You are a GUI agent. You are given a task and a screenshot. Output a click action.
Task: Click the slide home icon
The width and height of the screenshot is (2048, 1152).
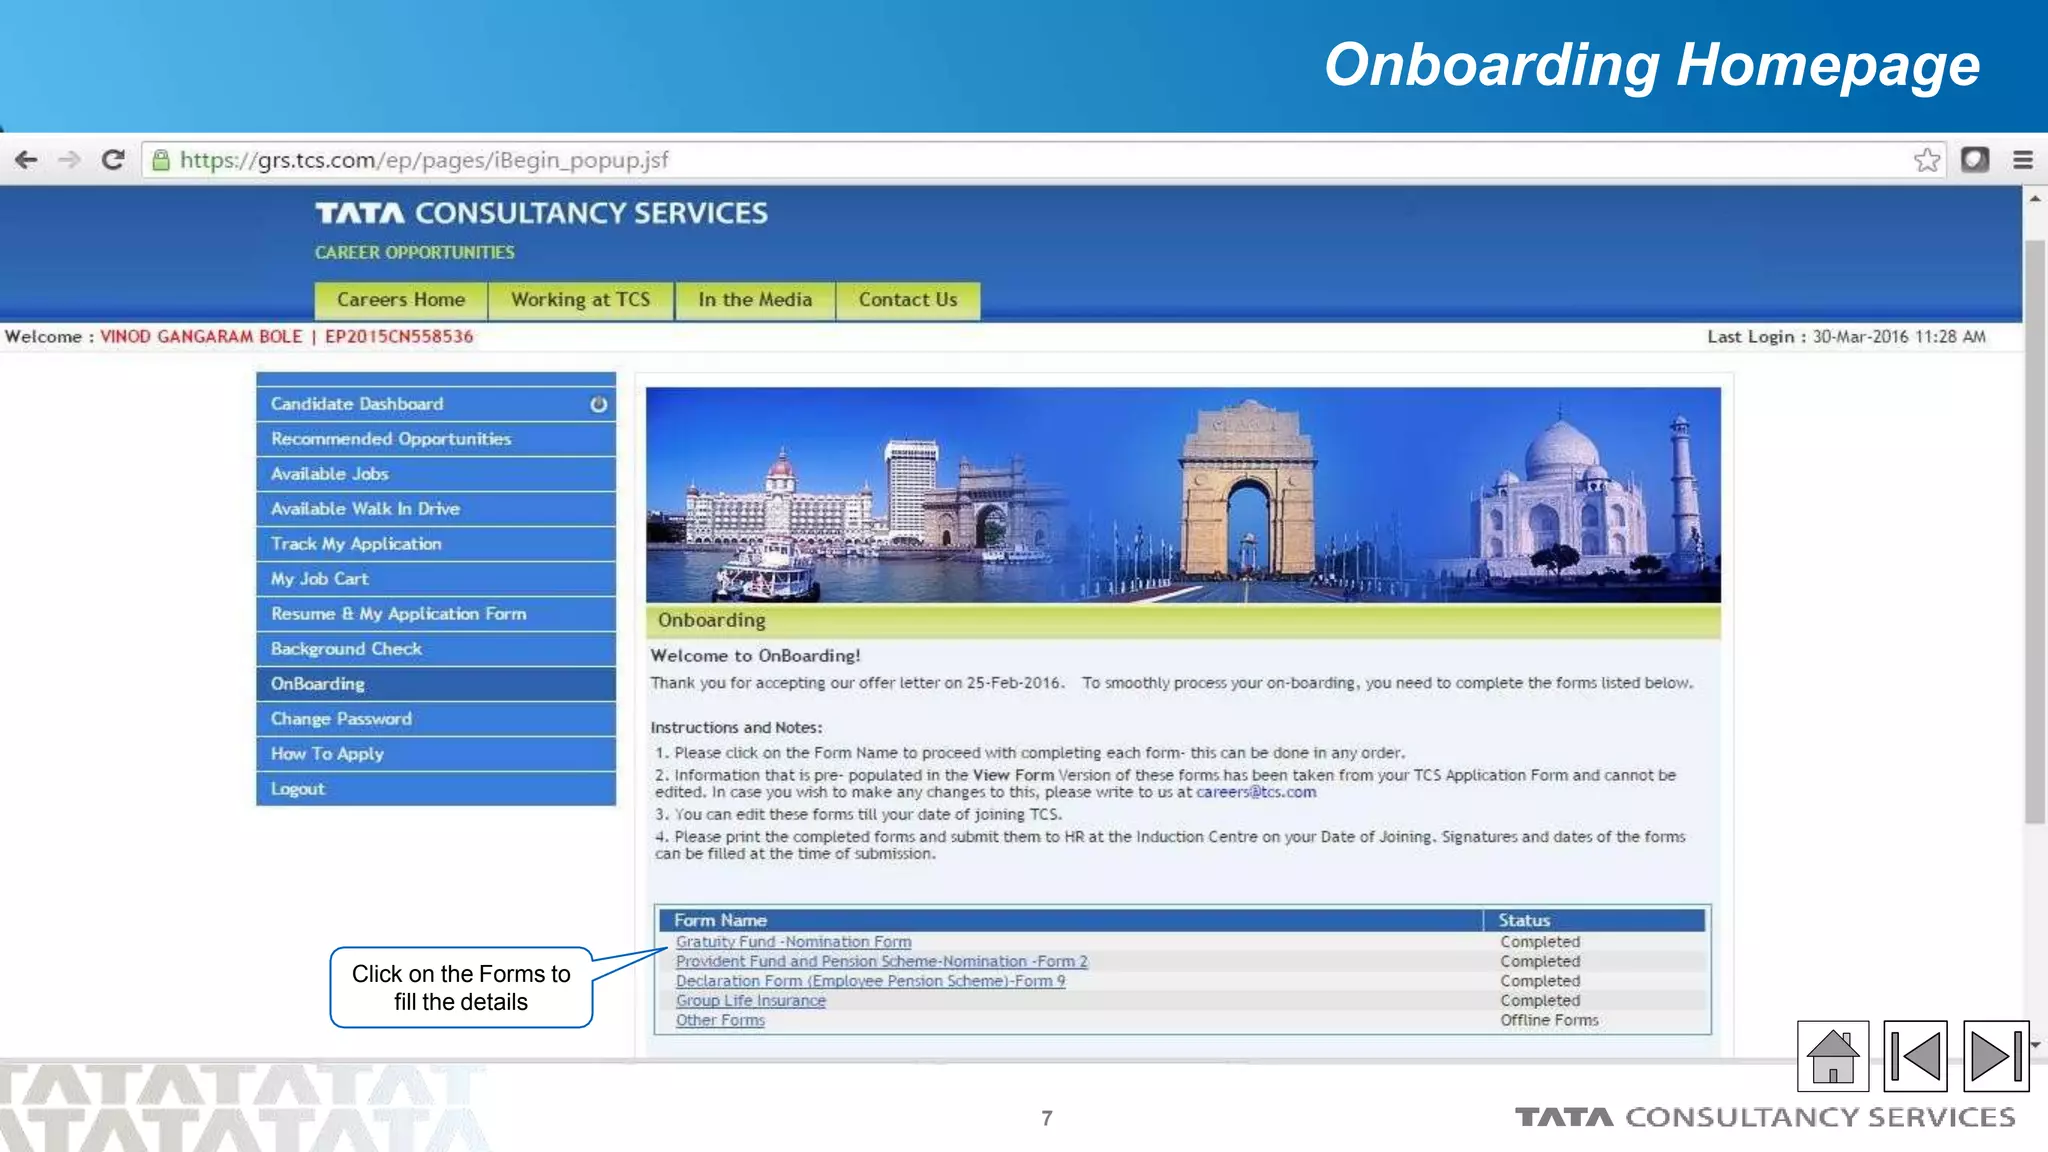point(1832,1056)
